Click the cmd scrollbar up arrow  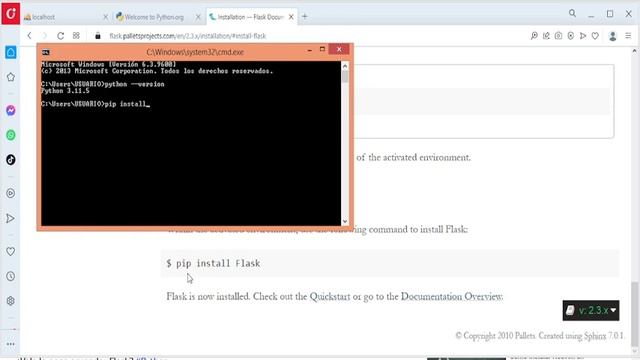[345, 66]
